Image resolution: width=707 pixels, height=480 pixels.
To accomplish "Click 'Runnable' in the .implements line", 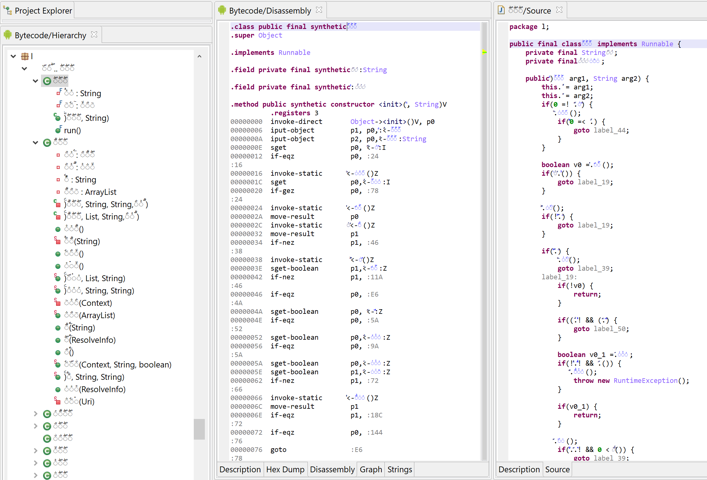I will pyautogui.click(x=294, y=52).
